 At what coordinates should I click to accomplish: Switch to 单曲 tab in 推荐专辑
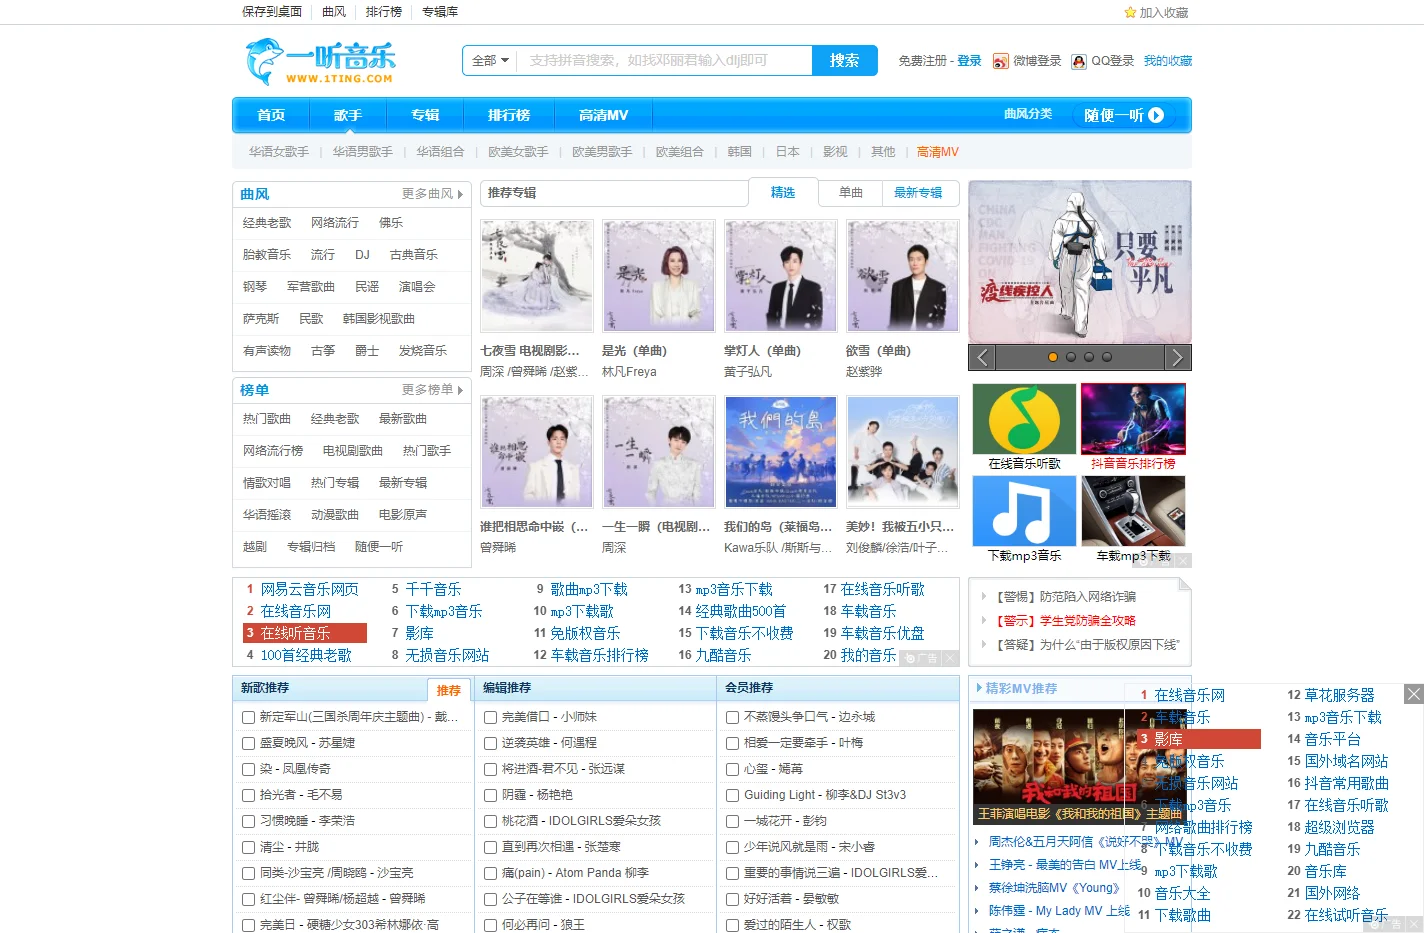[851, 193]
